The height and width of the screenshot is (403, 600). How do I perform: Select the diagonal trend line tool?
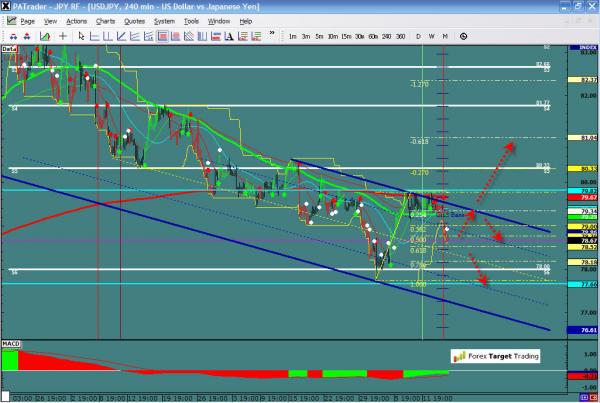point(121,36)
